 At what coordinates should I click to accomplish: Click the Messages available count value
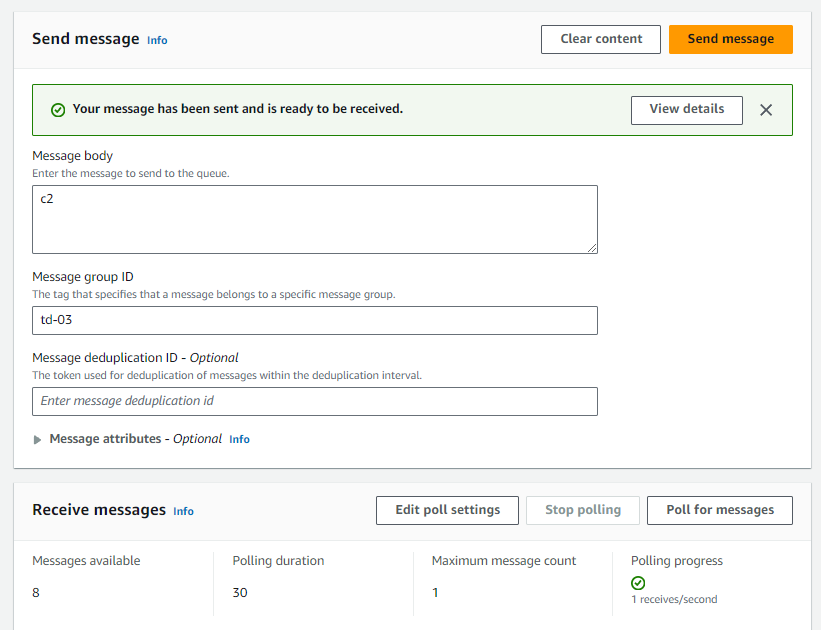coord(36,592)
